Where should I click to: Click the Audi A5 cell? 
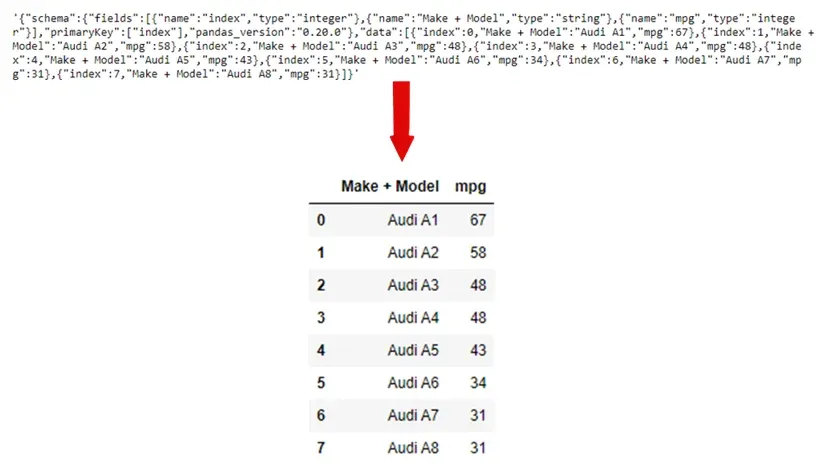pos(413,351)
